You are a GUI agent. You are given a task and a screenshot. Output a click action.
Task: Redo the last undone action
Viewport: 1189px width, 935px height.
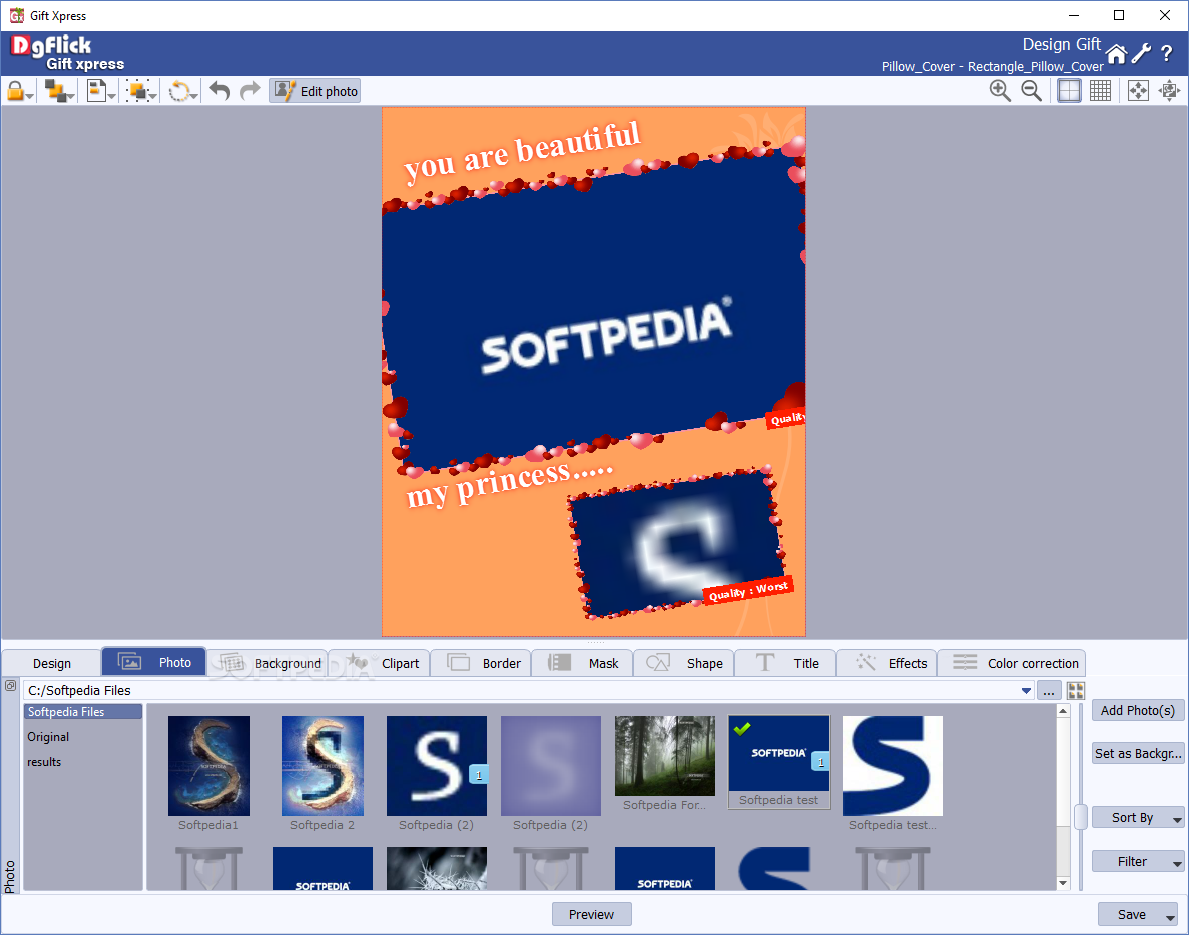coord(249,91)
